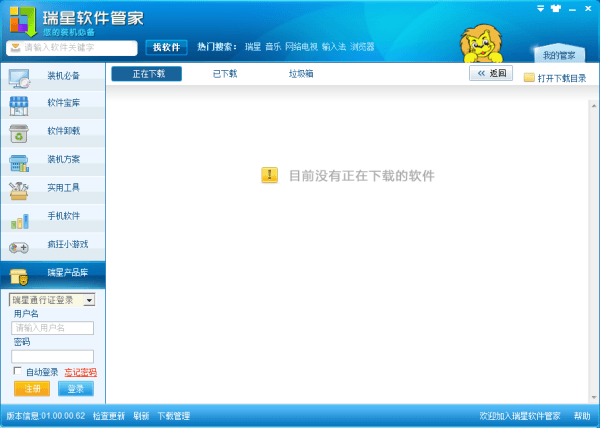Open the 疯狂小游戏 gamepad icon
This screenshot has width=600, height=428.
tap(19, 248)
